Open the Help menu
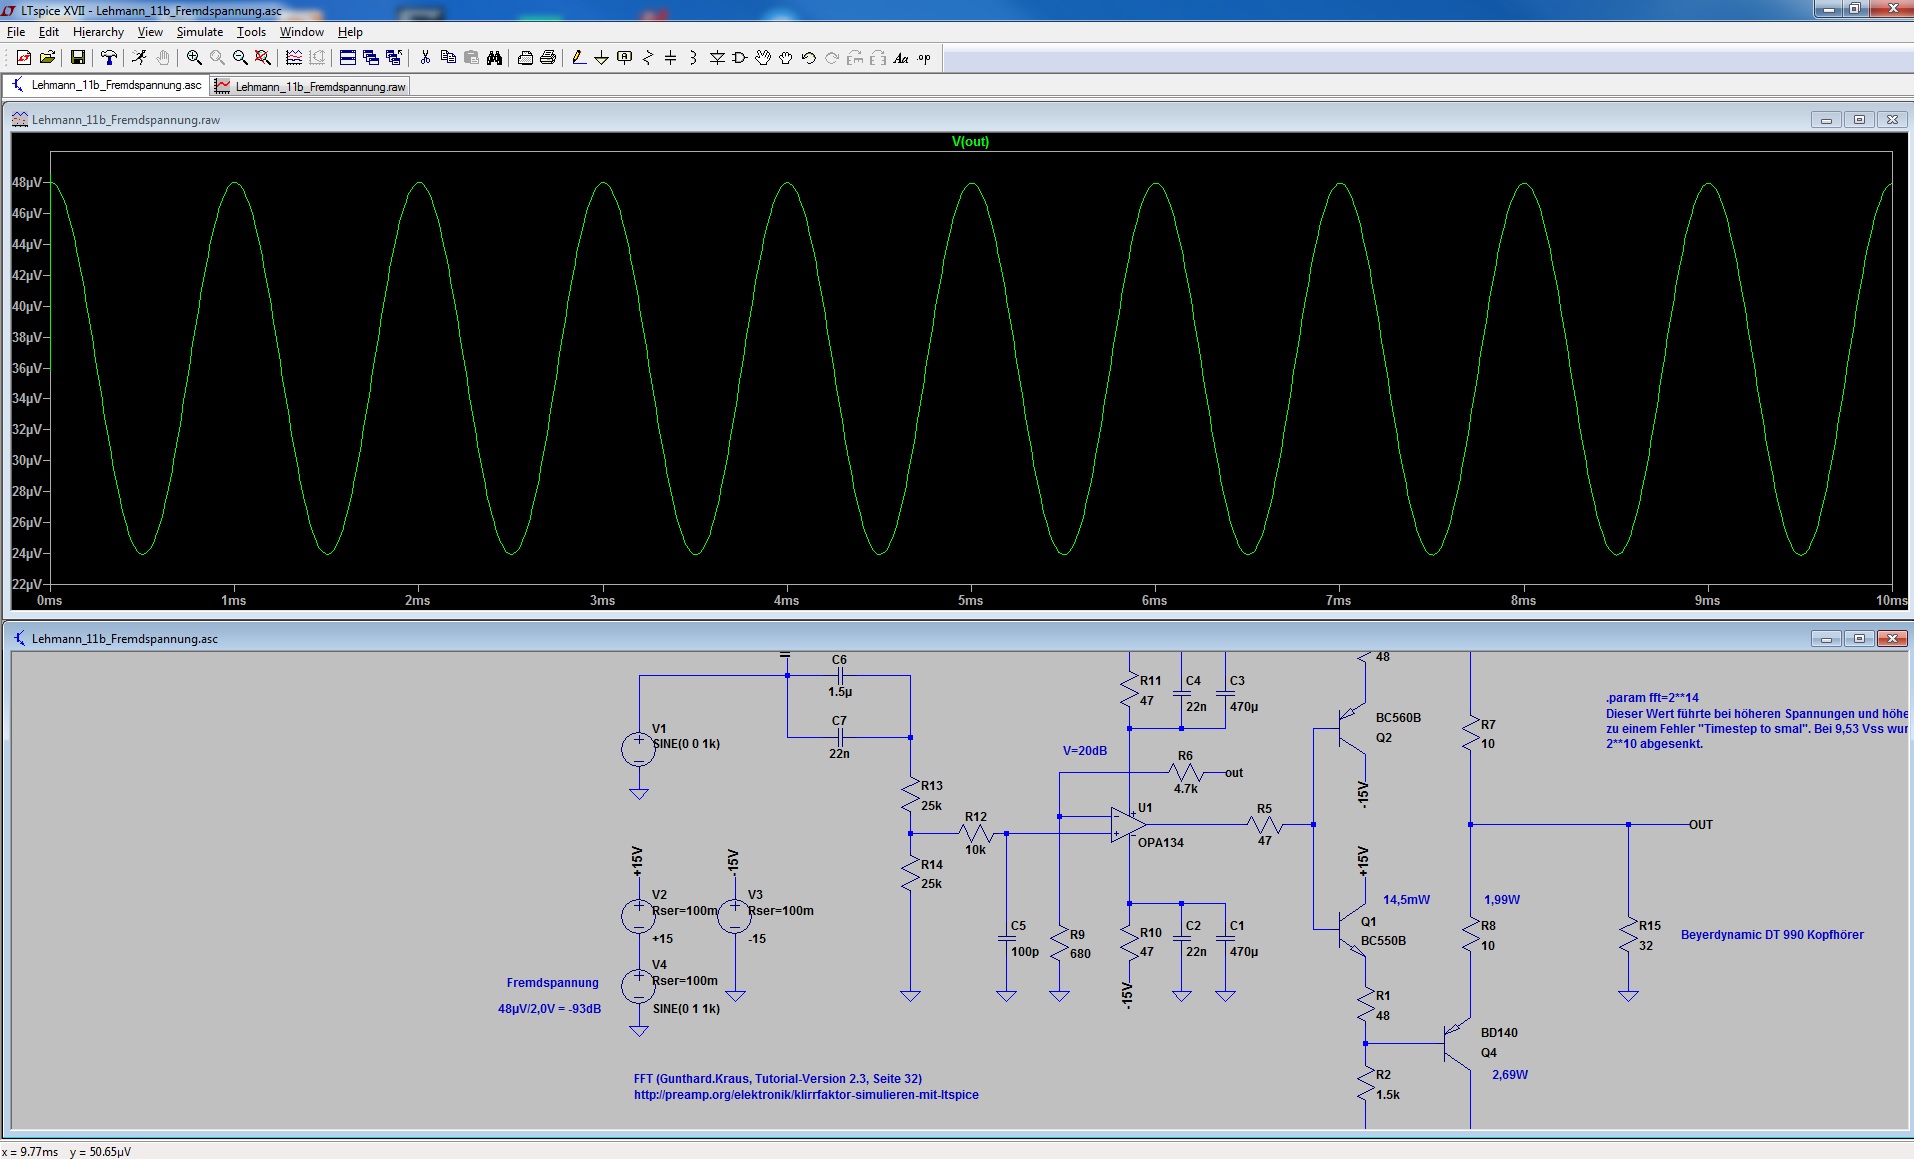This screenshot has height=1160, width=1914. click(350, 32)
